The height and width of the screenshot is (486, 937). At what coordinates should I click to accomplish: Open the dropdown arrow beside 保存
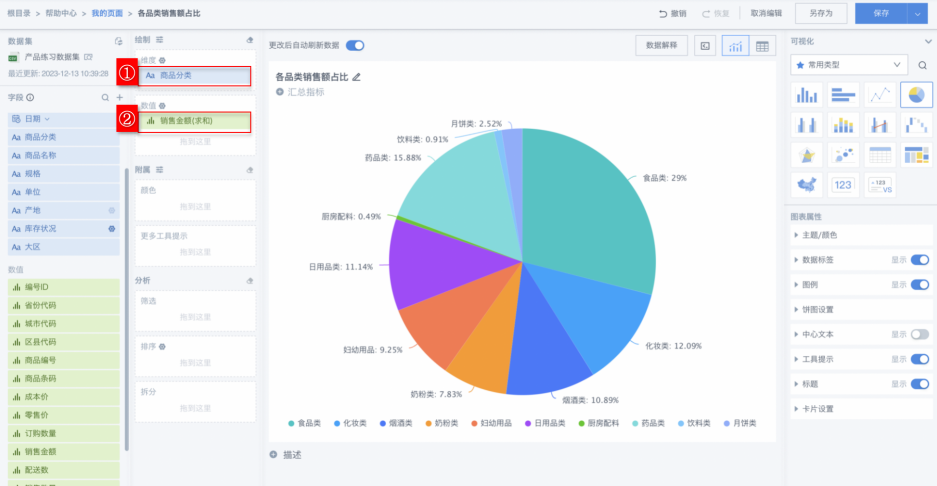917,13
